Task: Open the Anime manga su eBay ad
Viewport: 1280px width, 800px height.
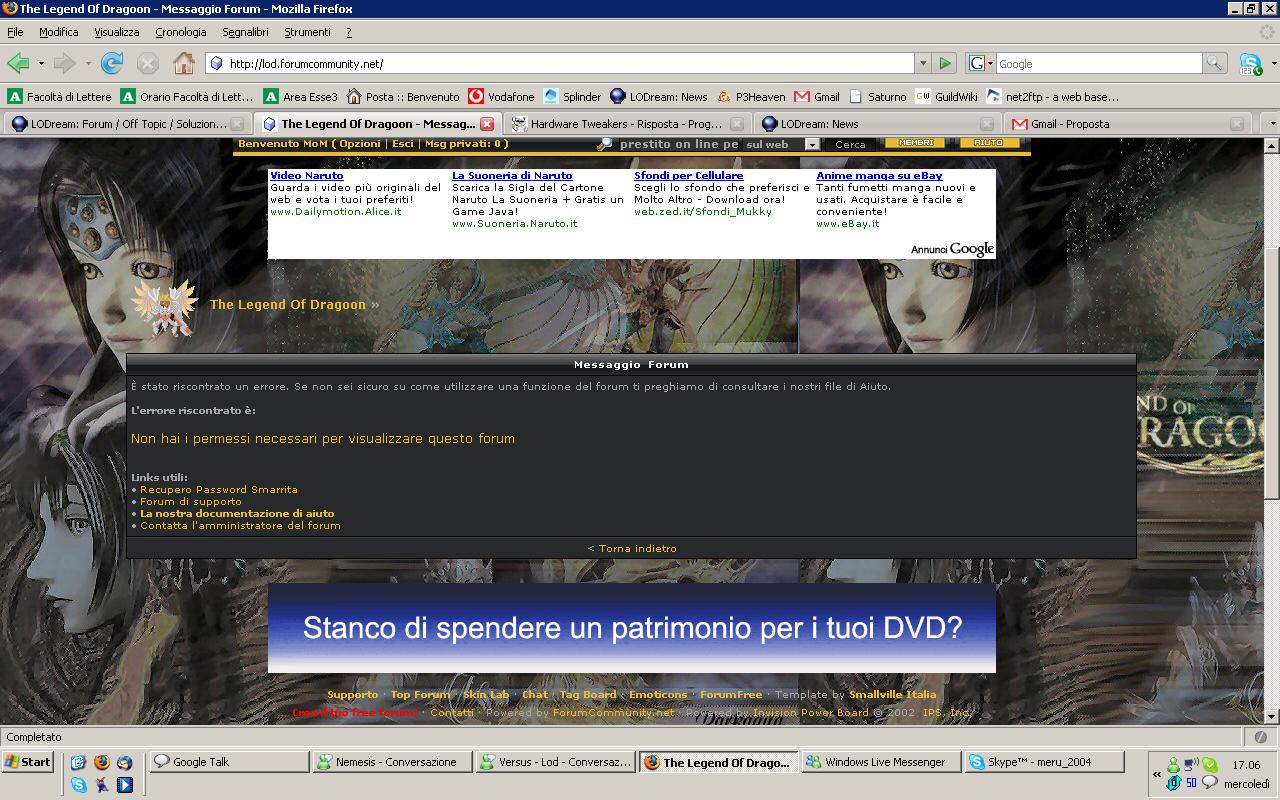Action: point(879,176)
